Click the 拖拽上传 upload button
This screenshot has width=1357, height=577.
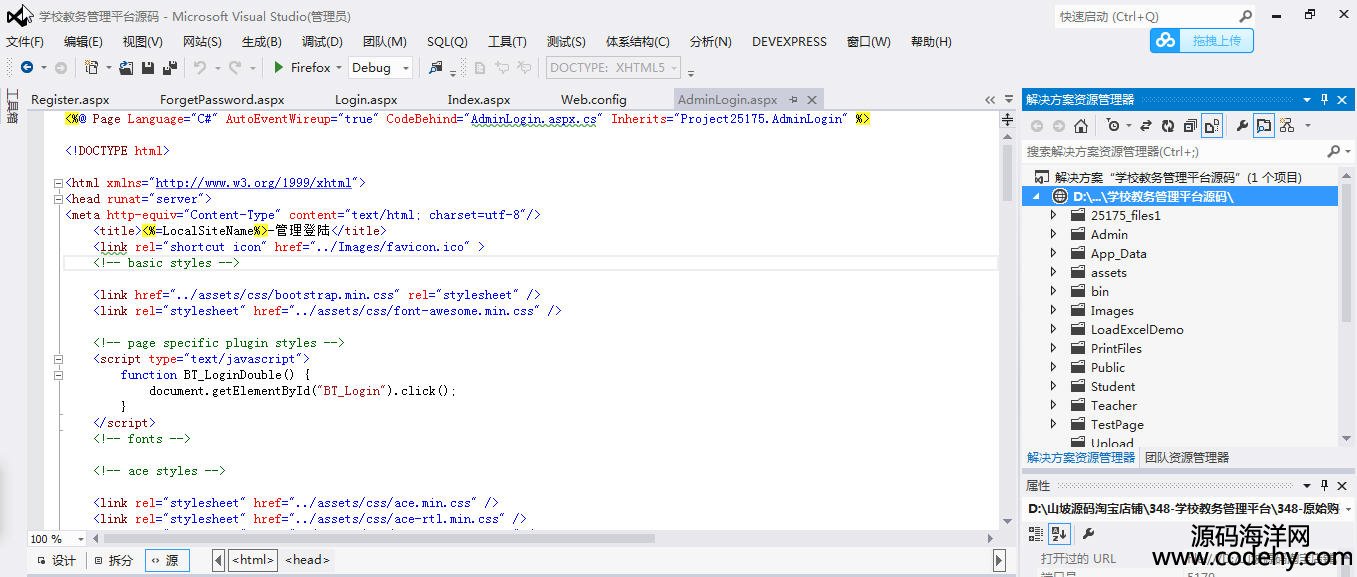pyautogui.click(x=1202, y=40)
